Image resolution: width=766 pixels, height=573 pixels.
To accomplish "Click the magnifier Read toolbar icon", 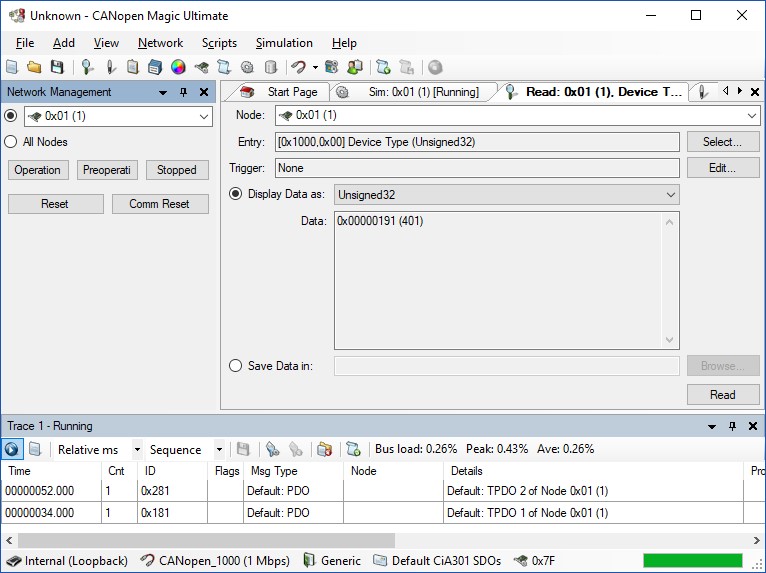I will coord(87,67).
